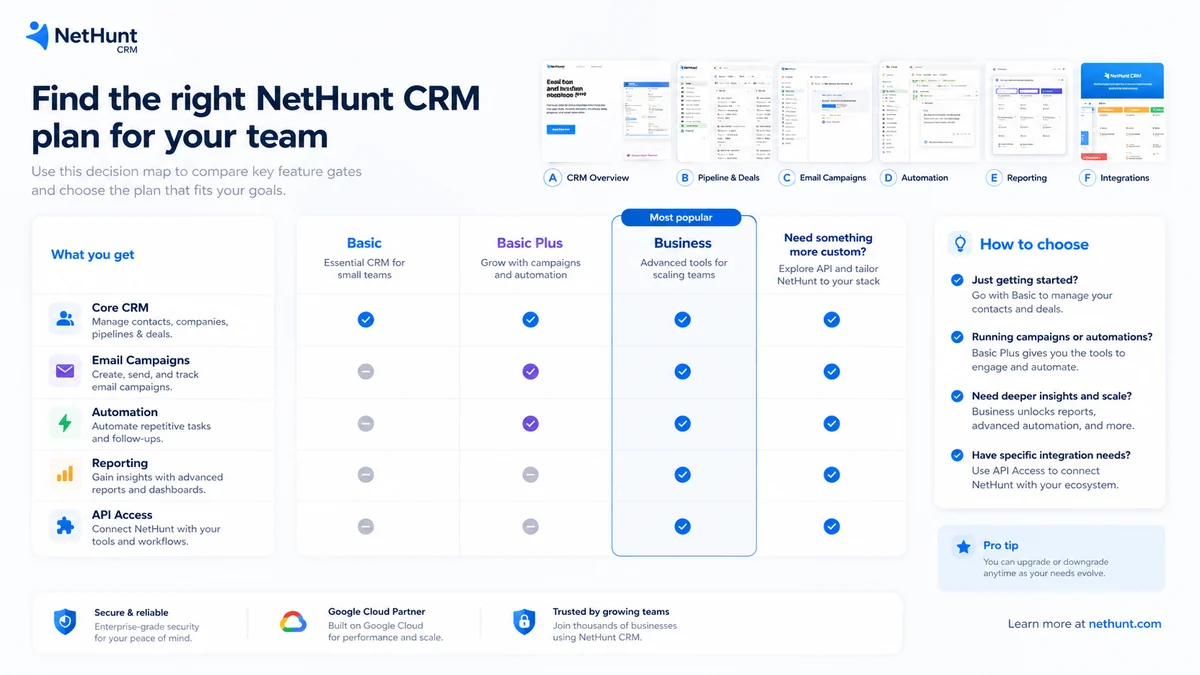
Task: Click the circled F badge for Integrations
Action: [1087, 178]
